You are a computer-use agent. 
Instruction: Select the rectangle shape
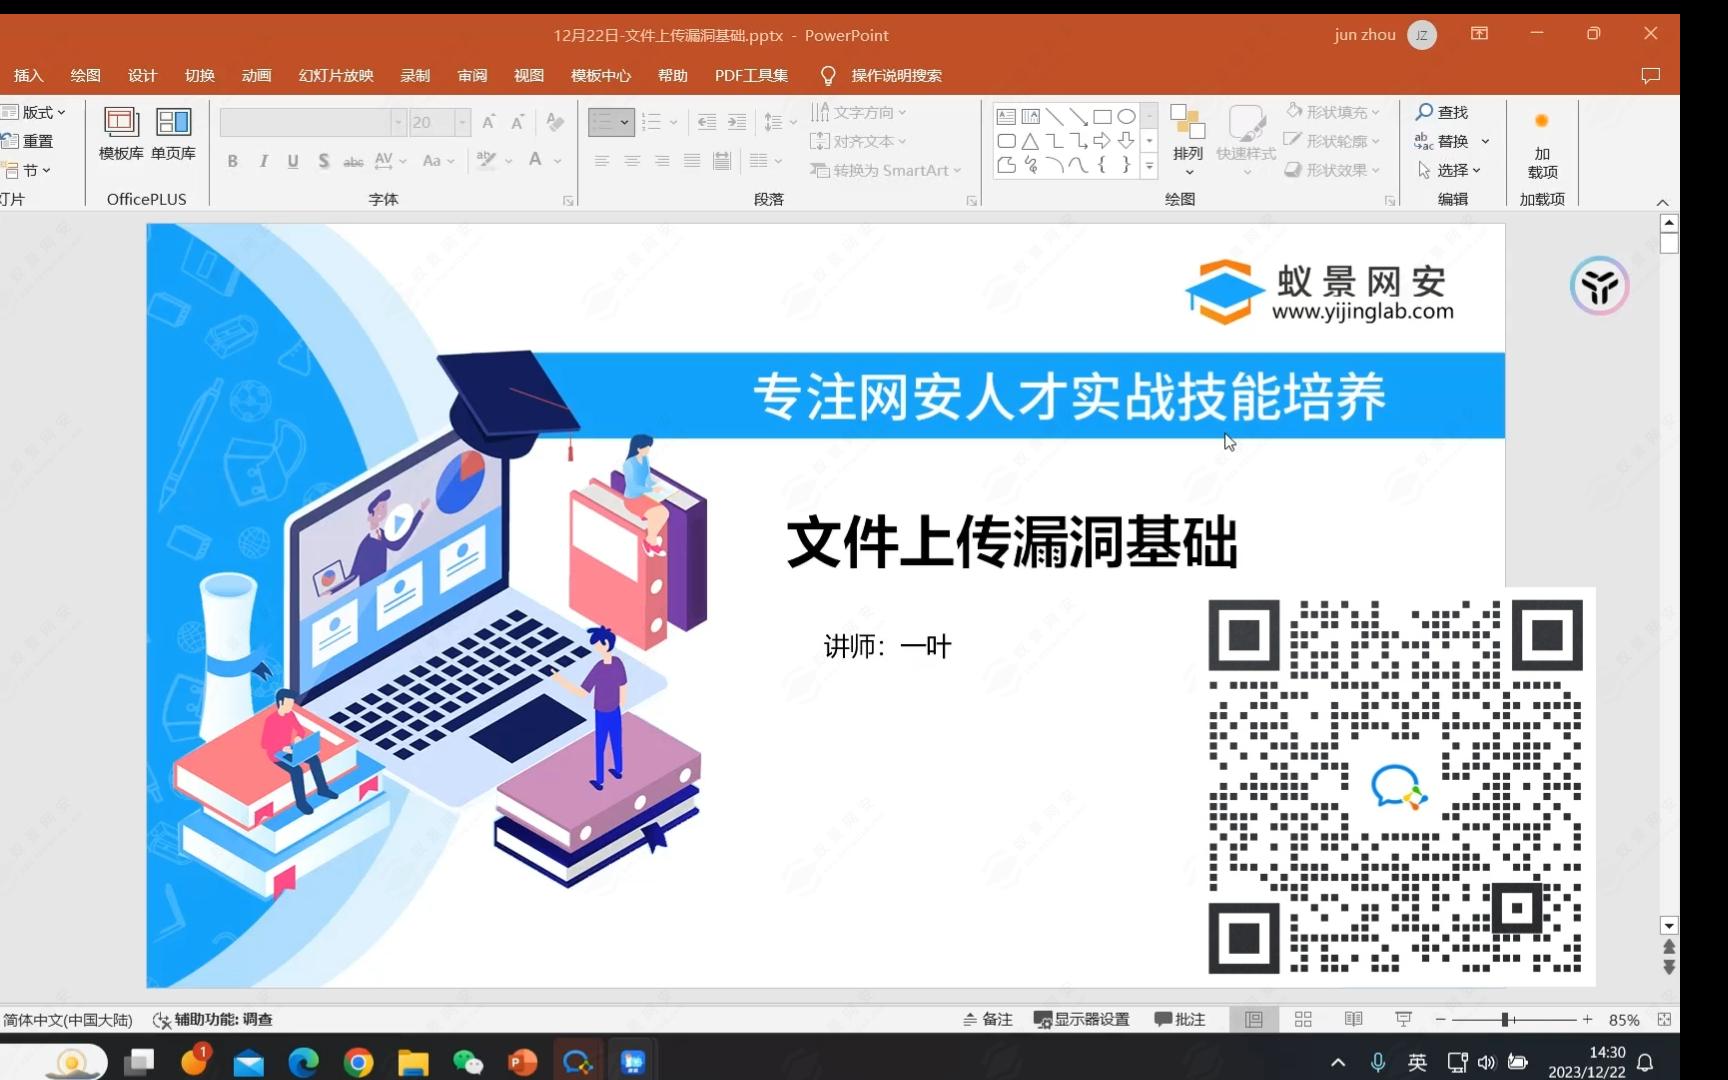(1103, 116)
